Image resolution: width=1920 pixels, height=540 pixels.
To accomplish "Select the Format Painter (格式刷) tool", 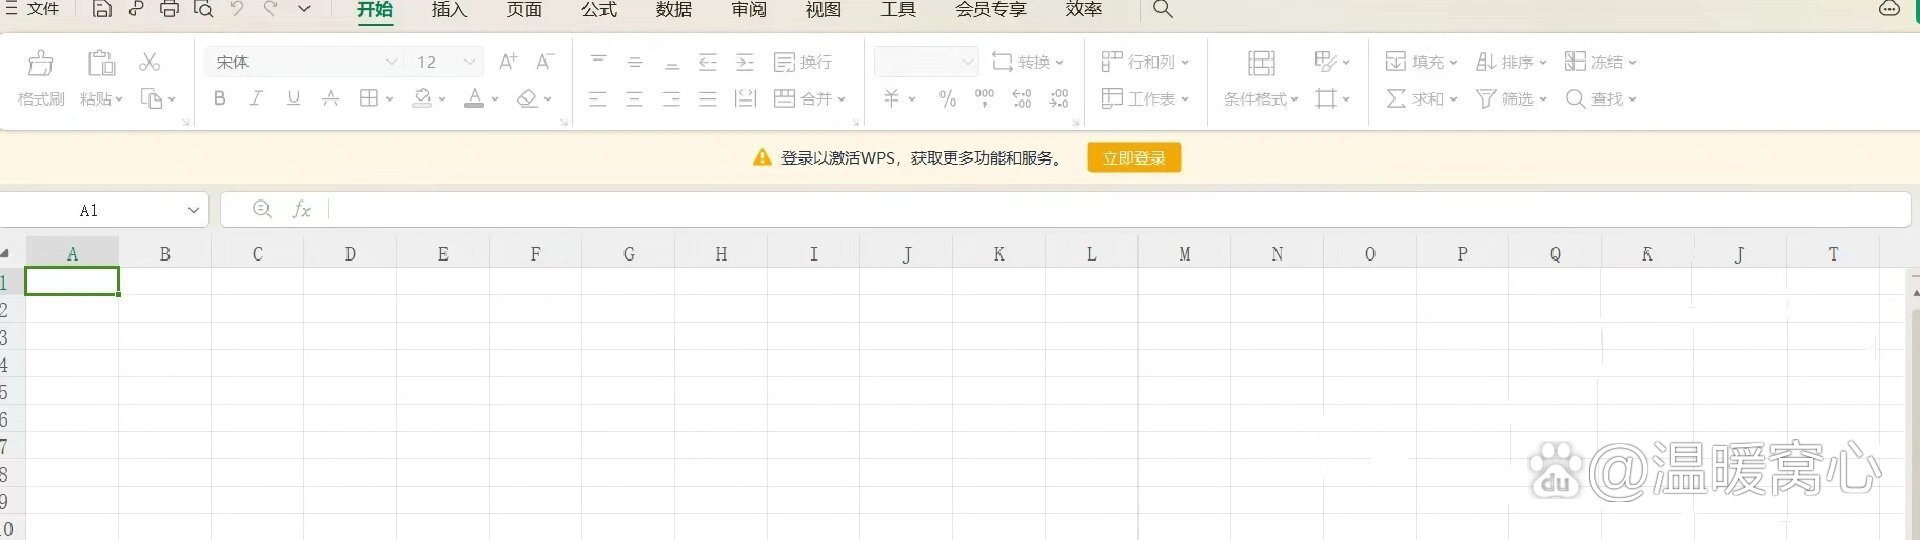I will point(41,78).
